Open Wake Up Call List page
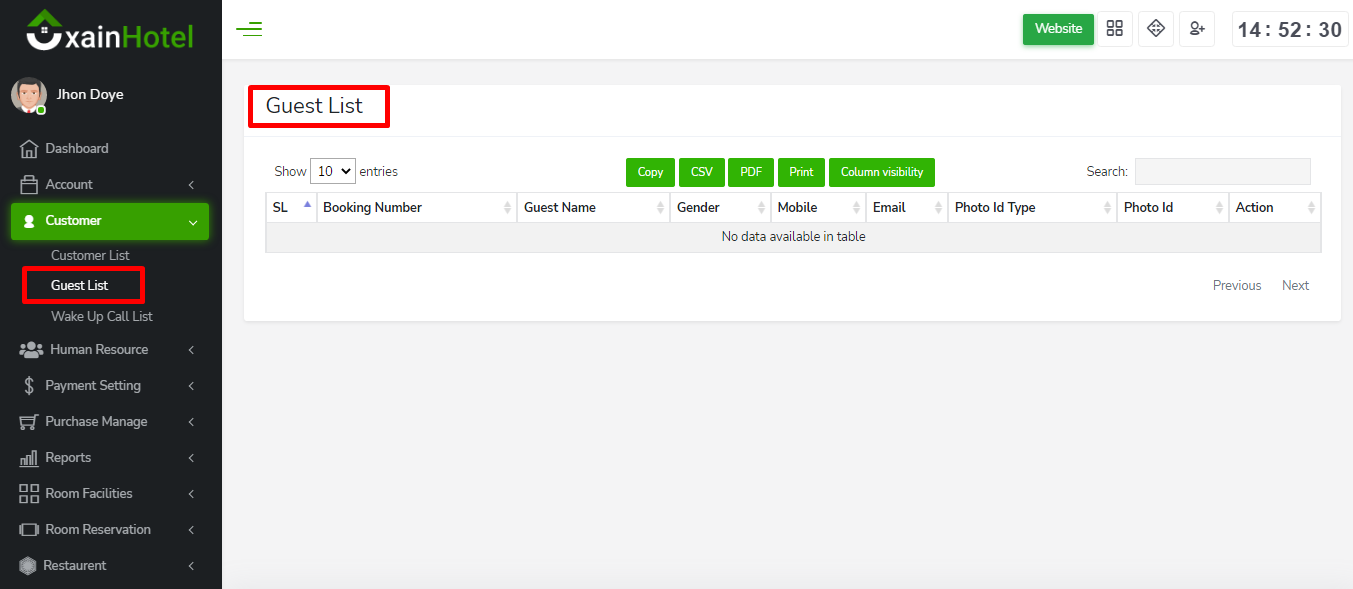Screen dimensions: 1353x589 point(102,317)
